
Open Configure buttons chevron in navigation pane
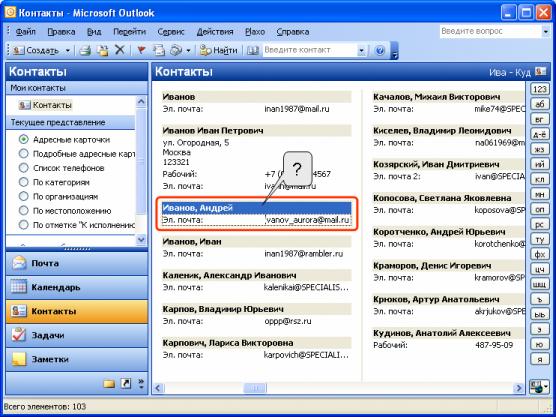pos(141,383)
